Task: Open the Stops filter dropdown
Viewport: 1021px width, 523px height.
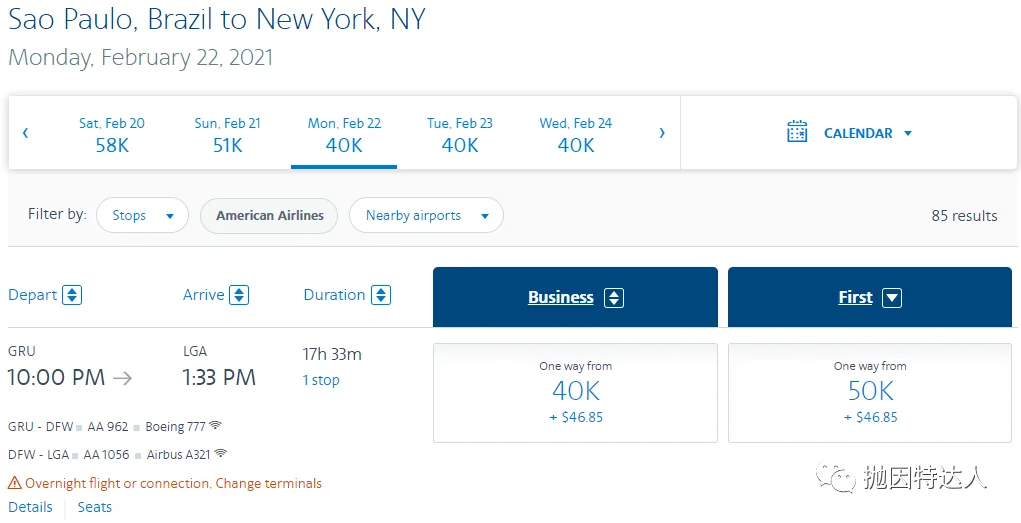Action: click(142, 215)
